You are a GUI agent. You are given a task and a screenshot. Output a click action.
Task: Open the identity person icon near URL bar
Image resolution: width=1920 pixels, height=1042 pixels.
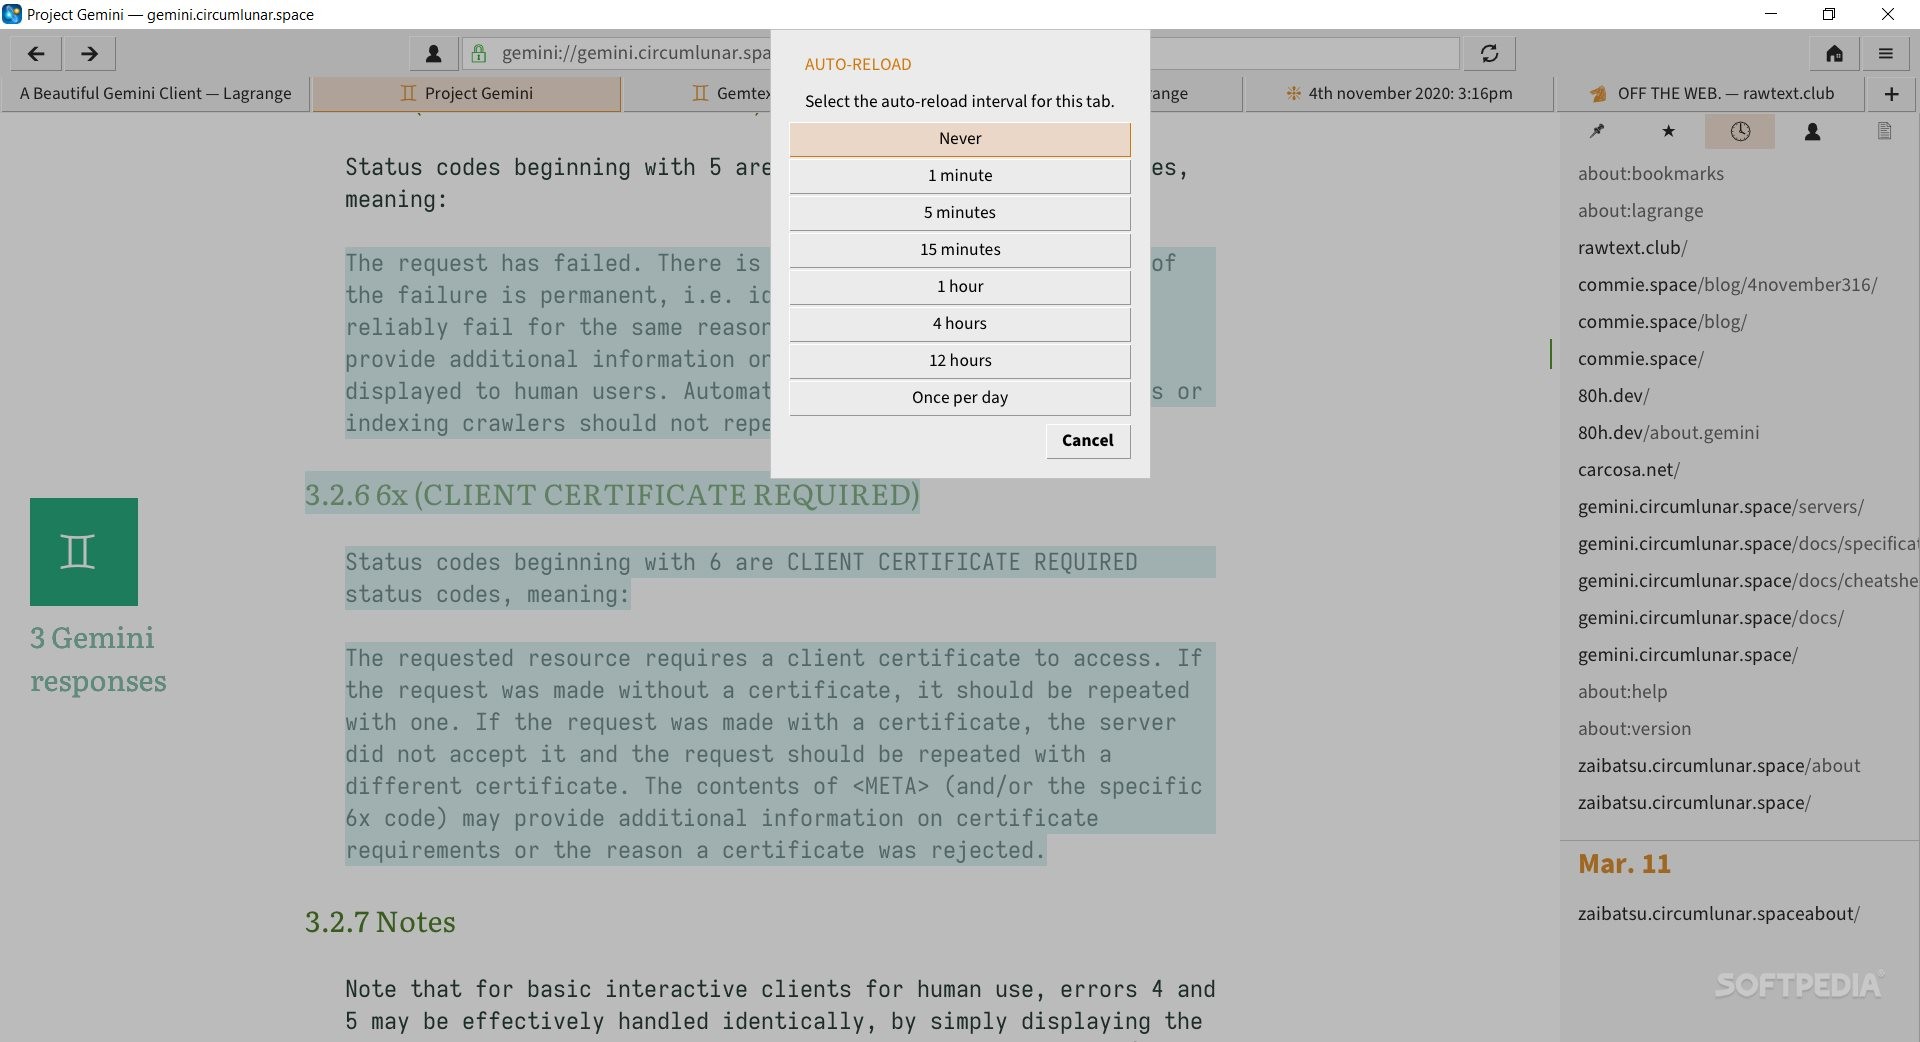pos(434,54)
